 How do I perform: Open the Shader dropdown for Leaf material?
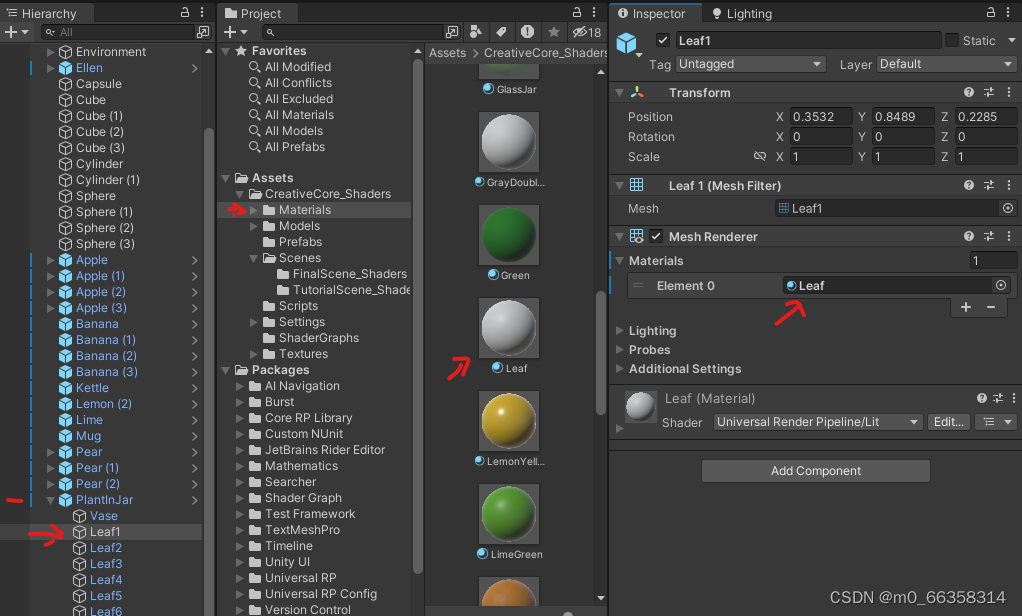[817, 421]
